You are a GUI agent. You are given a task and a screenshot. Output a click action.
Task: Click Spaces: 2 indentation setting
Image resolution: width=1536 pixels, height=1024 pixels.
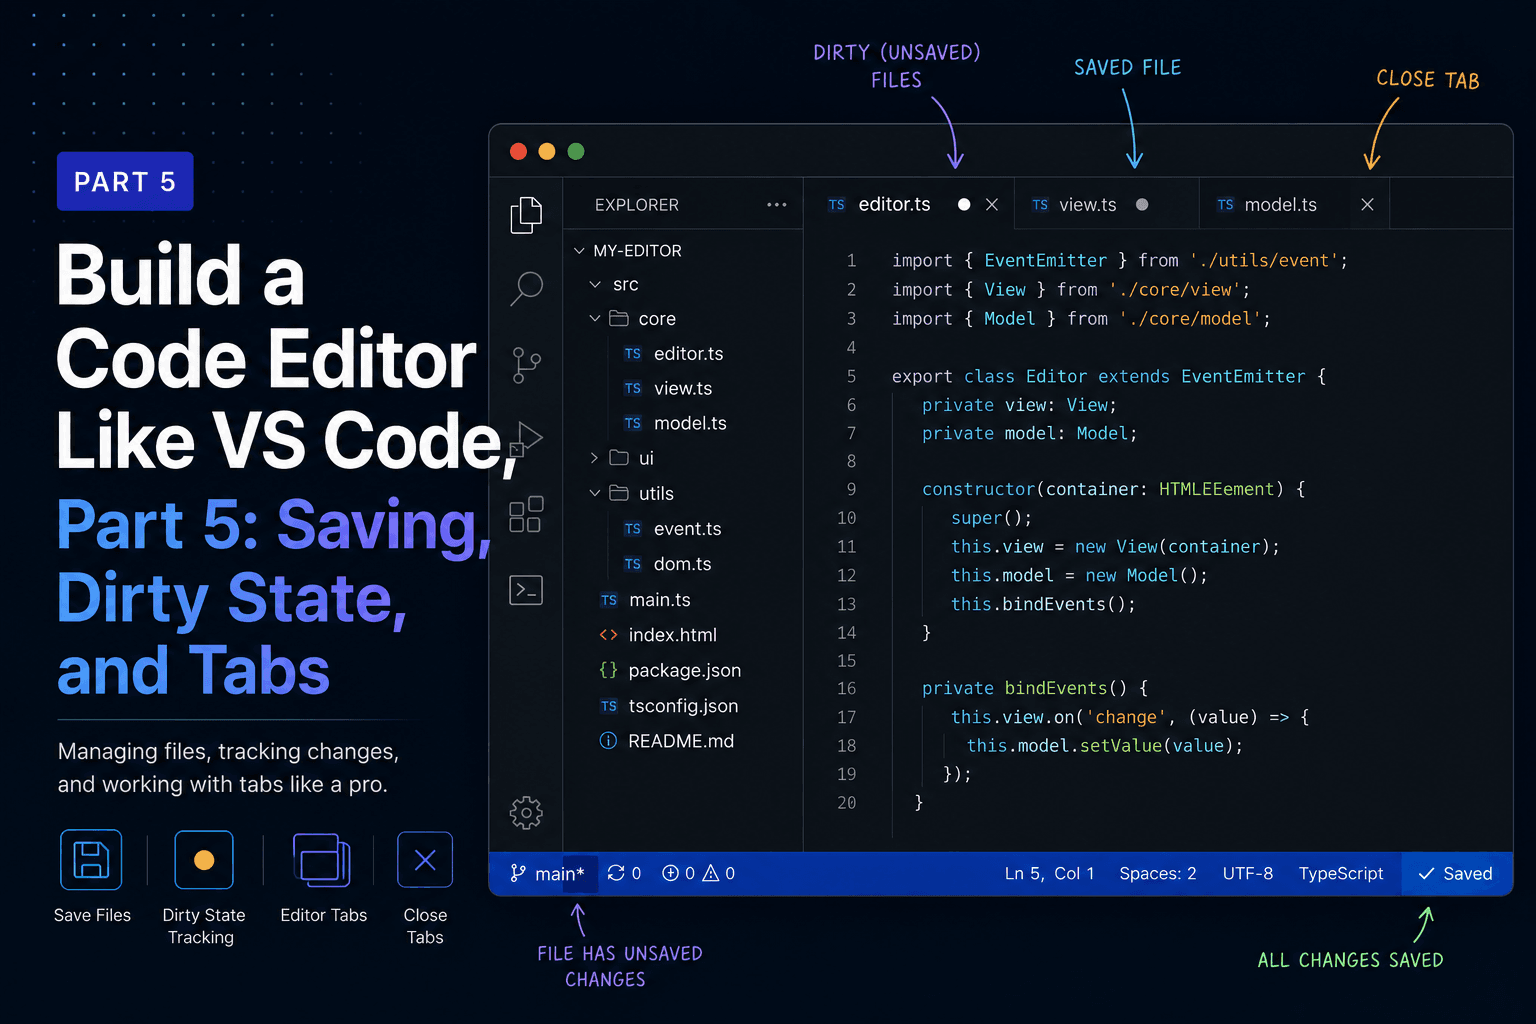[1157, 873]
